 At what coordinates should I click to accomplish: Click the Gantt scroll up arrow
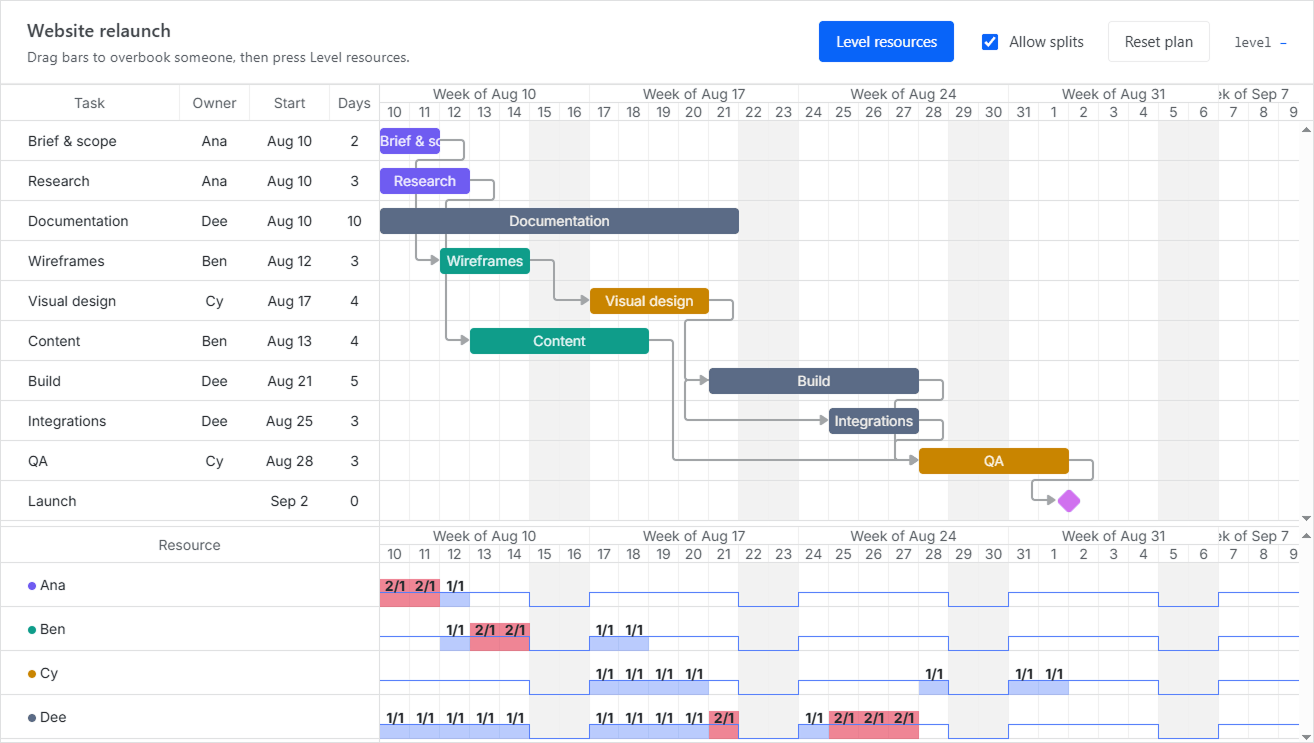pyautogui.click(x=1306, y=130)
